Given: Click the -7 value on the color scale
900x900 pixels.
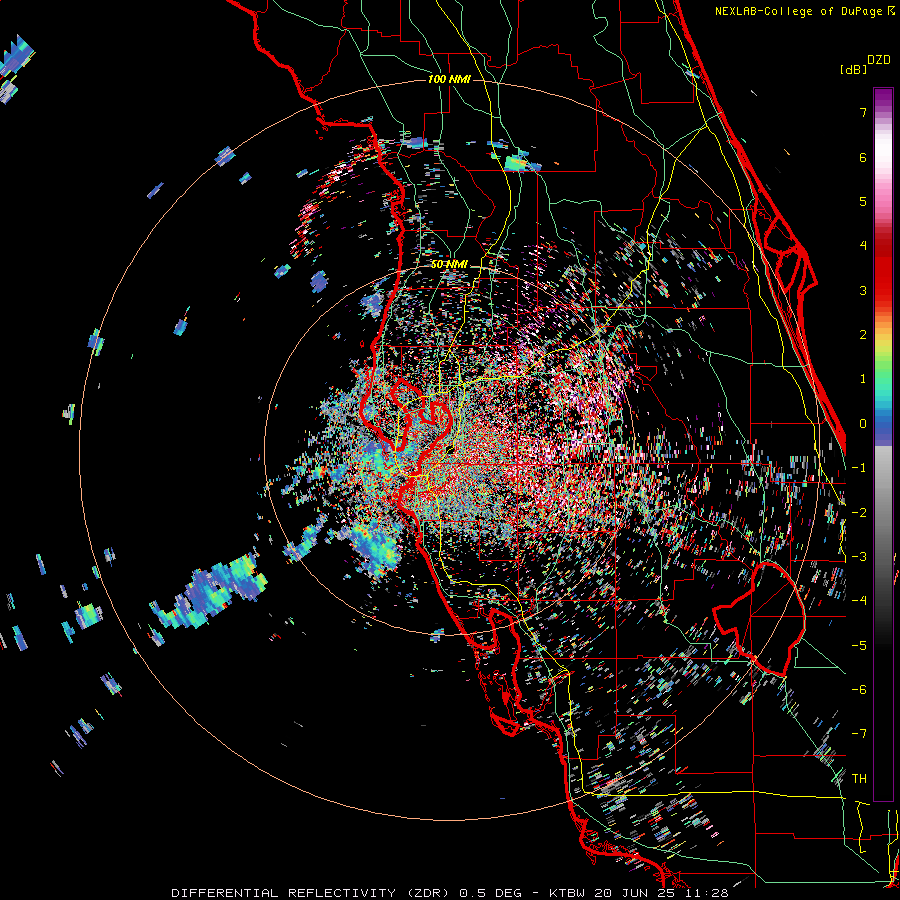Looking at the screenshot, I should [859, 734].
